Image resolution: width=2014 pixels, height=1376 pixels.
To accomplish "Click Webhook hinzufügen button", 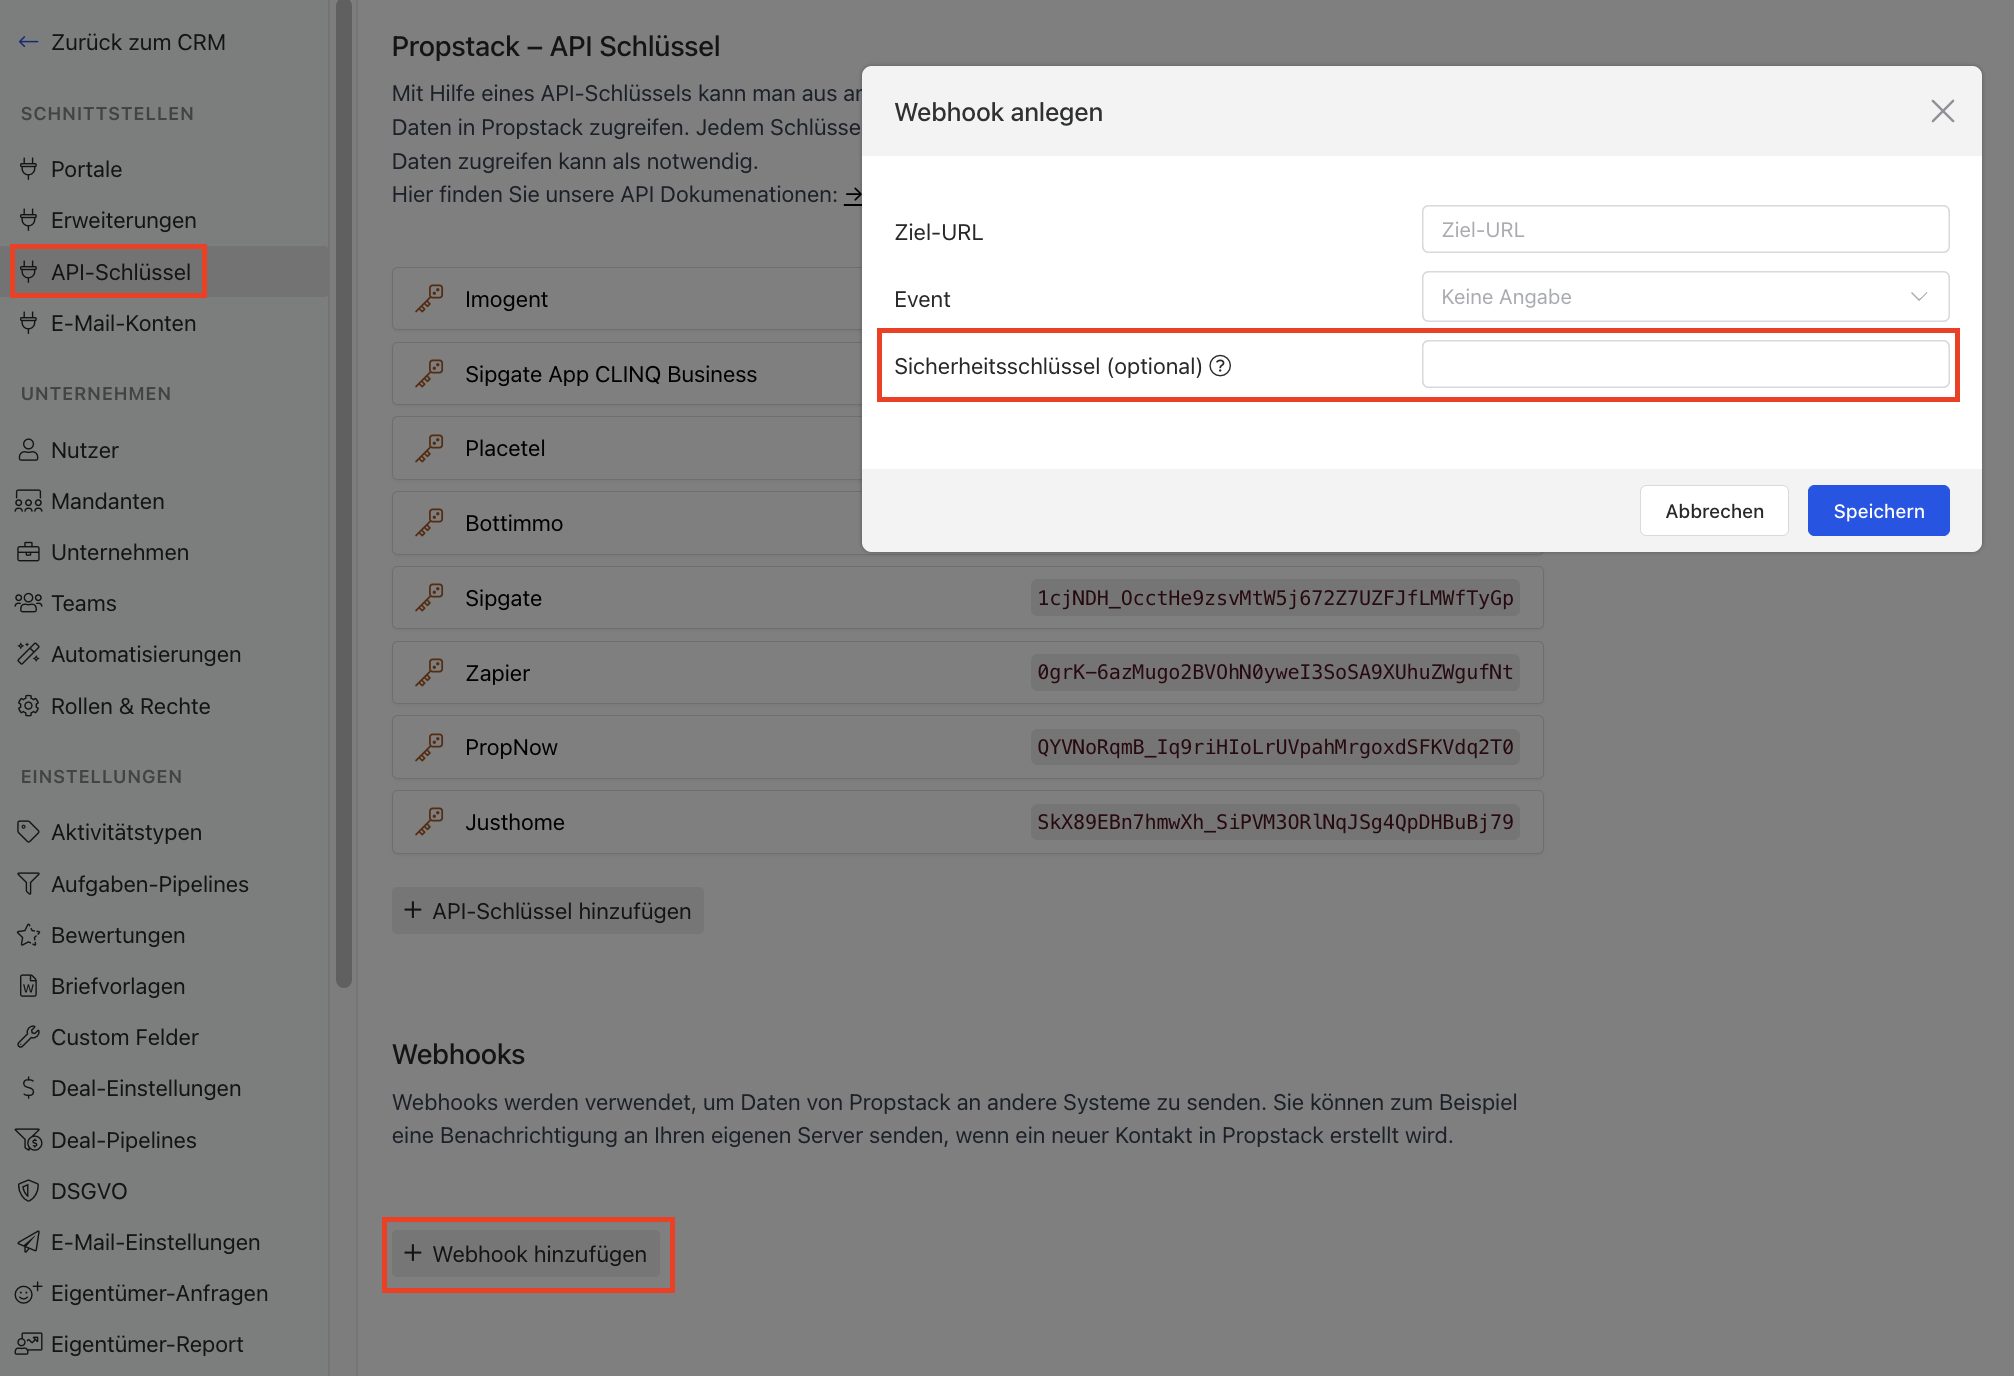I will coord(526,1254).
